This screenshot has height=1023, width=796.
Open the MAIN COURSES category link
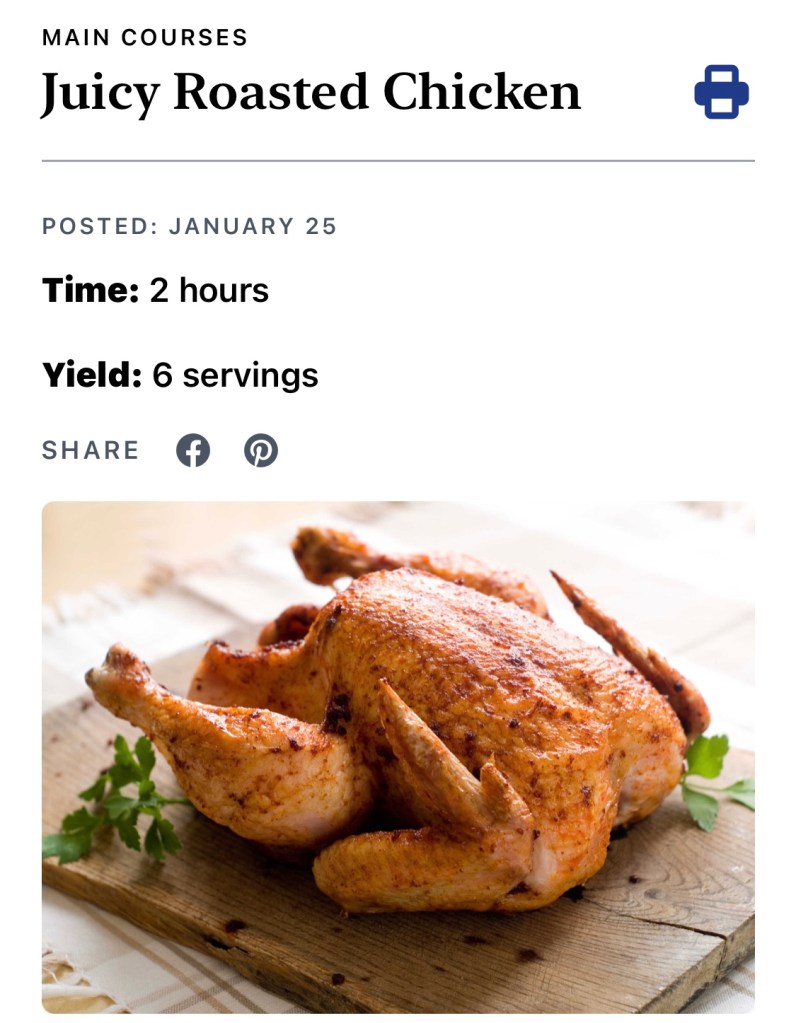pos(144,38)
